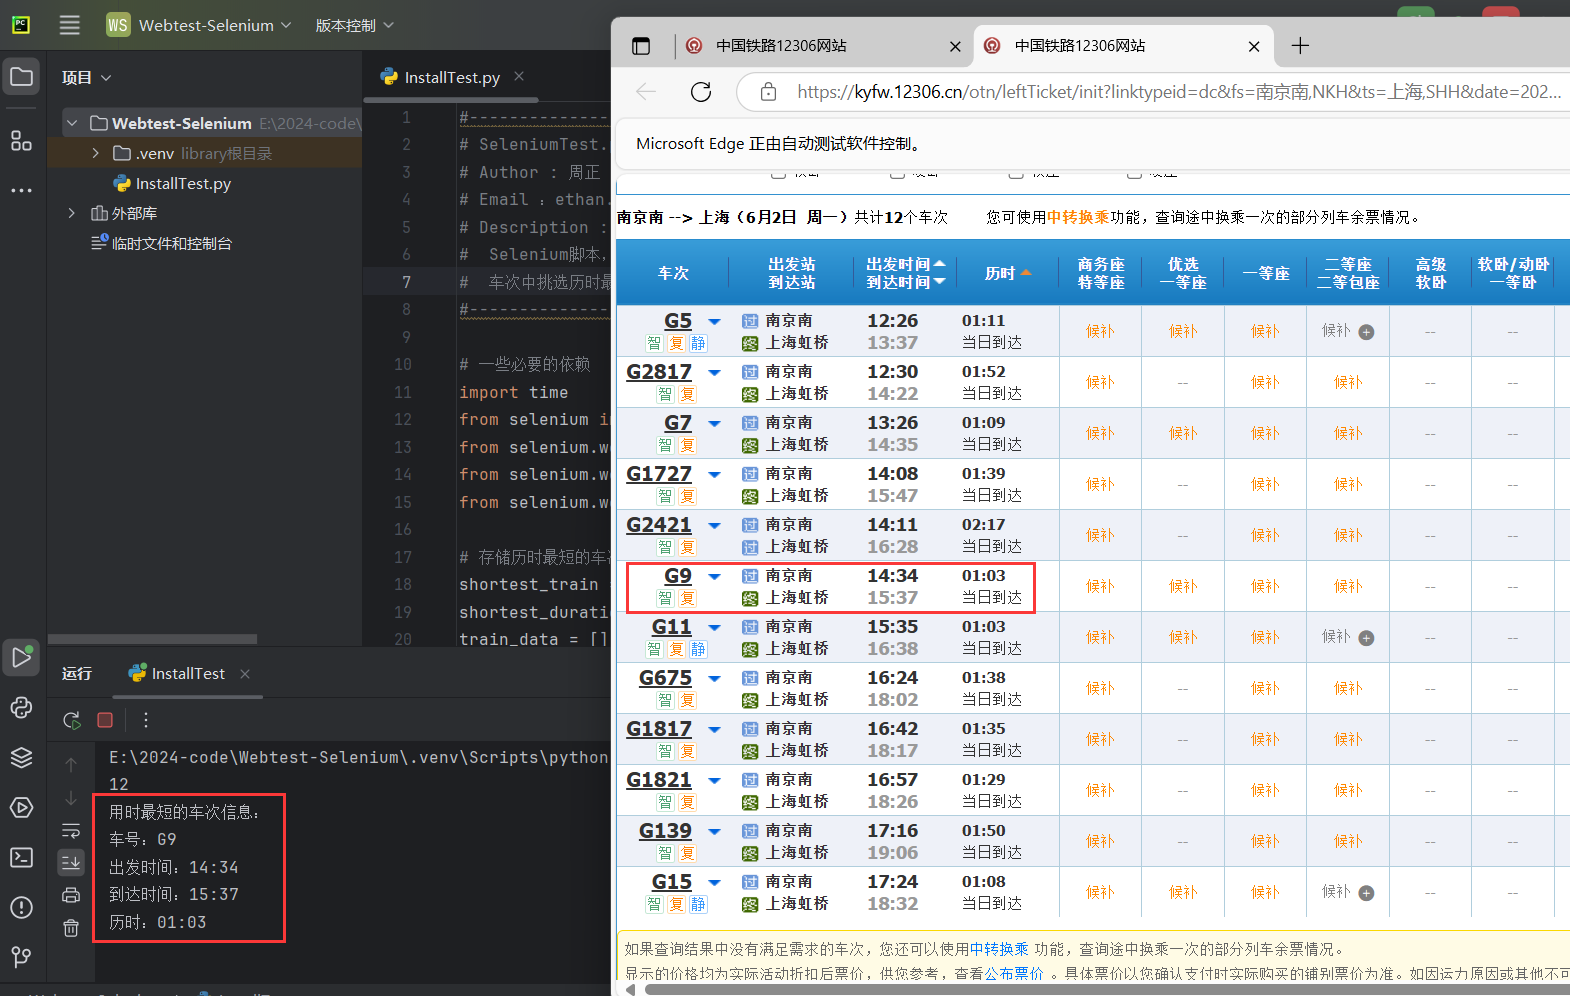Collapse the Webtest-Selenium project root
Image resolution: width=1570 pixels, height=996 pixels.
[x=71, y=123]
